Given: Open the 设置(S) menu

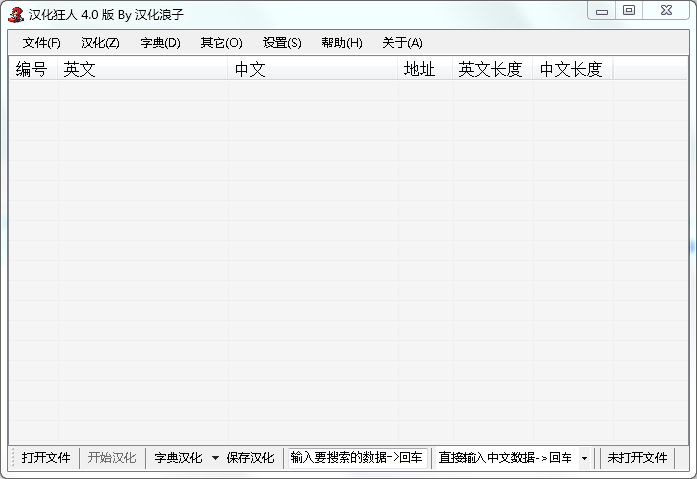Looking at the screenshot, I should click(282, 43).
